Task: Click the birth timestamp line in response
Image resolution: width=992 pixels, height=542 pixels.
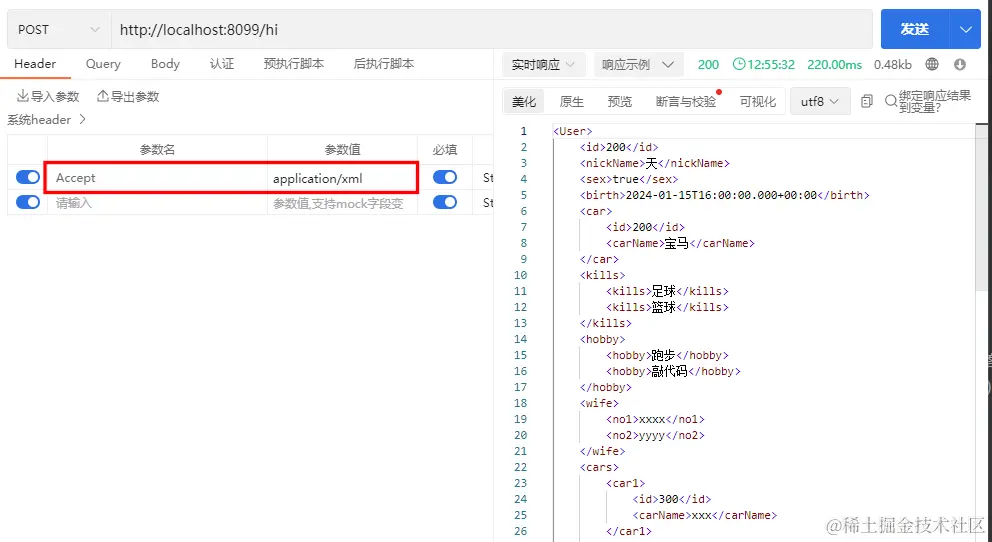Action: point(724,195)
